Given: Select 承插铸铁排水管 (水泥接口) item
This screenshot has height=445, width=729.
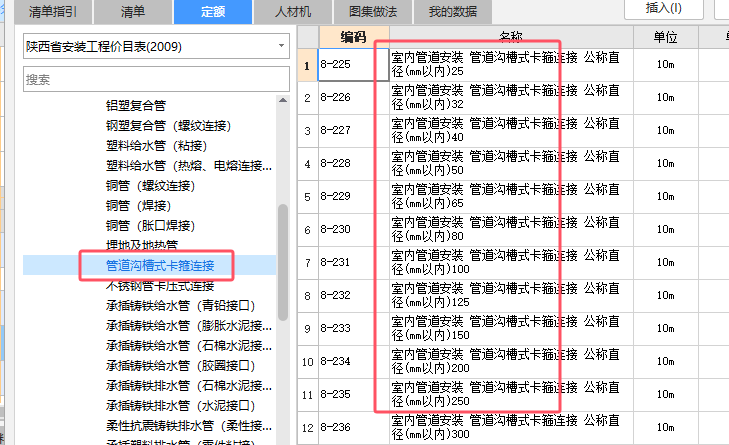Looking at the screenshot, I should click(x=180, y=405).
